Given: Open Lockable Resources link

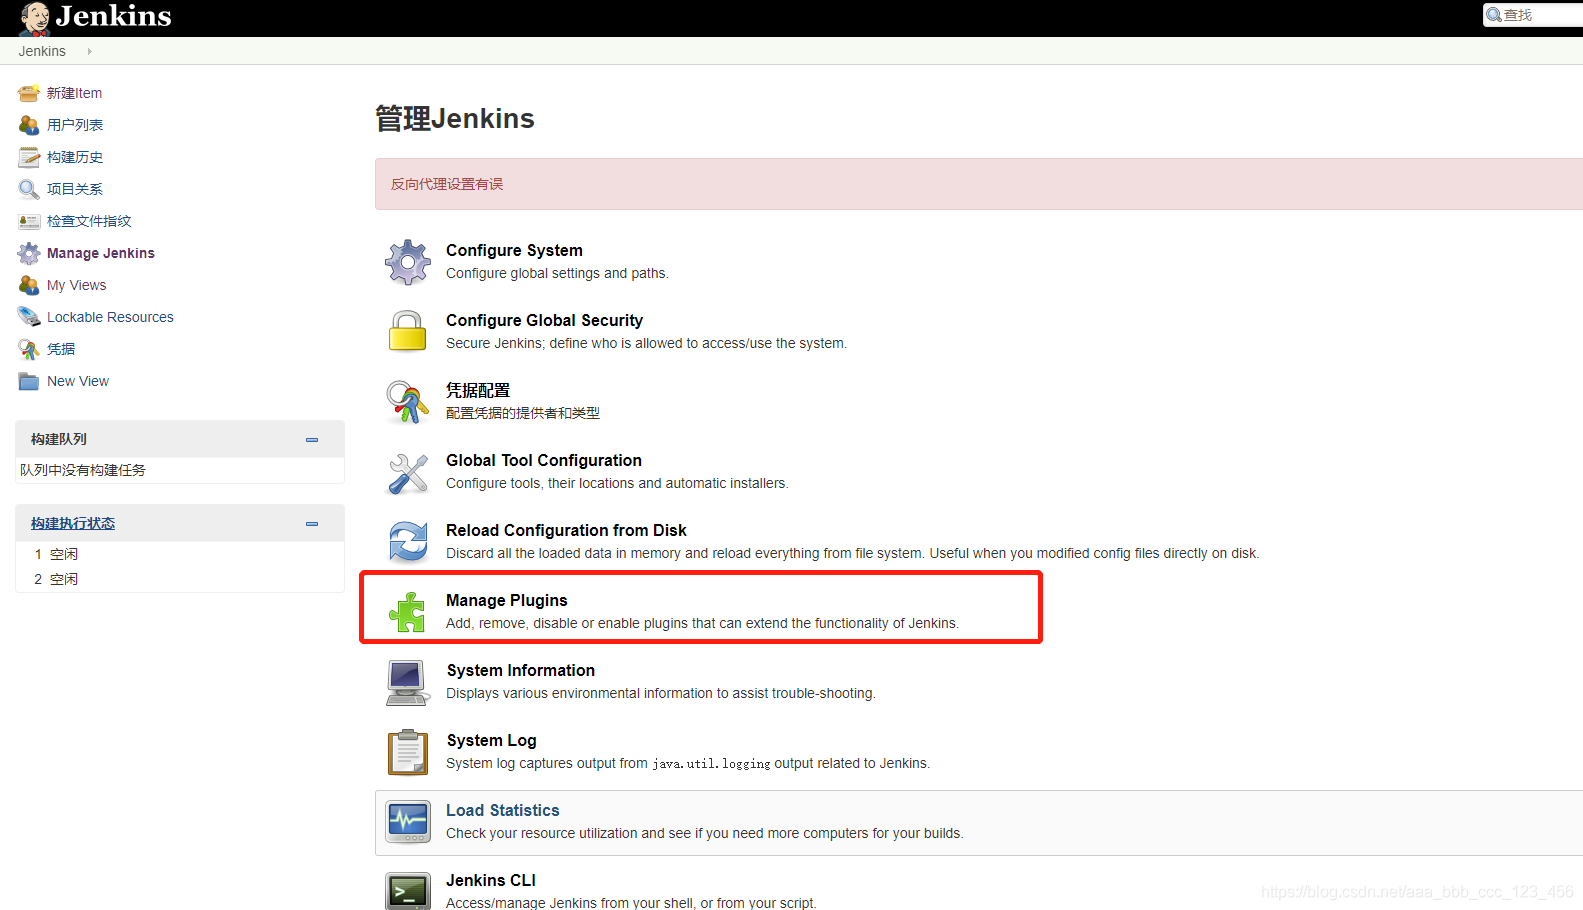Looking at the screenshot, I should click(110, 317).
